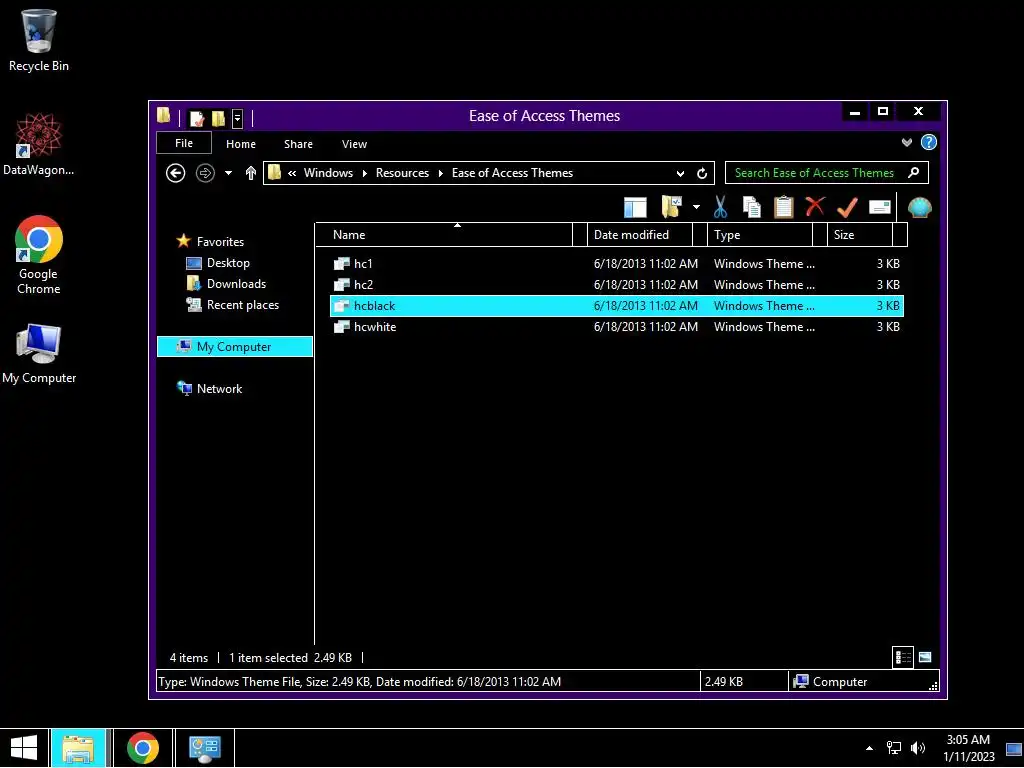Click in Search Ease of Access Themes box
Screen dimensions: 1024x768
(x=827, y=173)
